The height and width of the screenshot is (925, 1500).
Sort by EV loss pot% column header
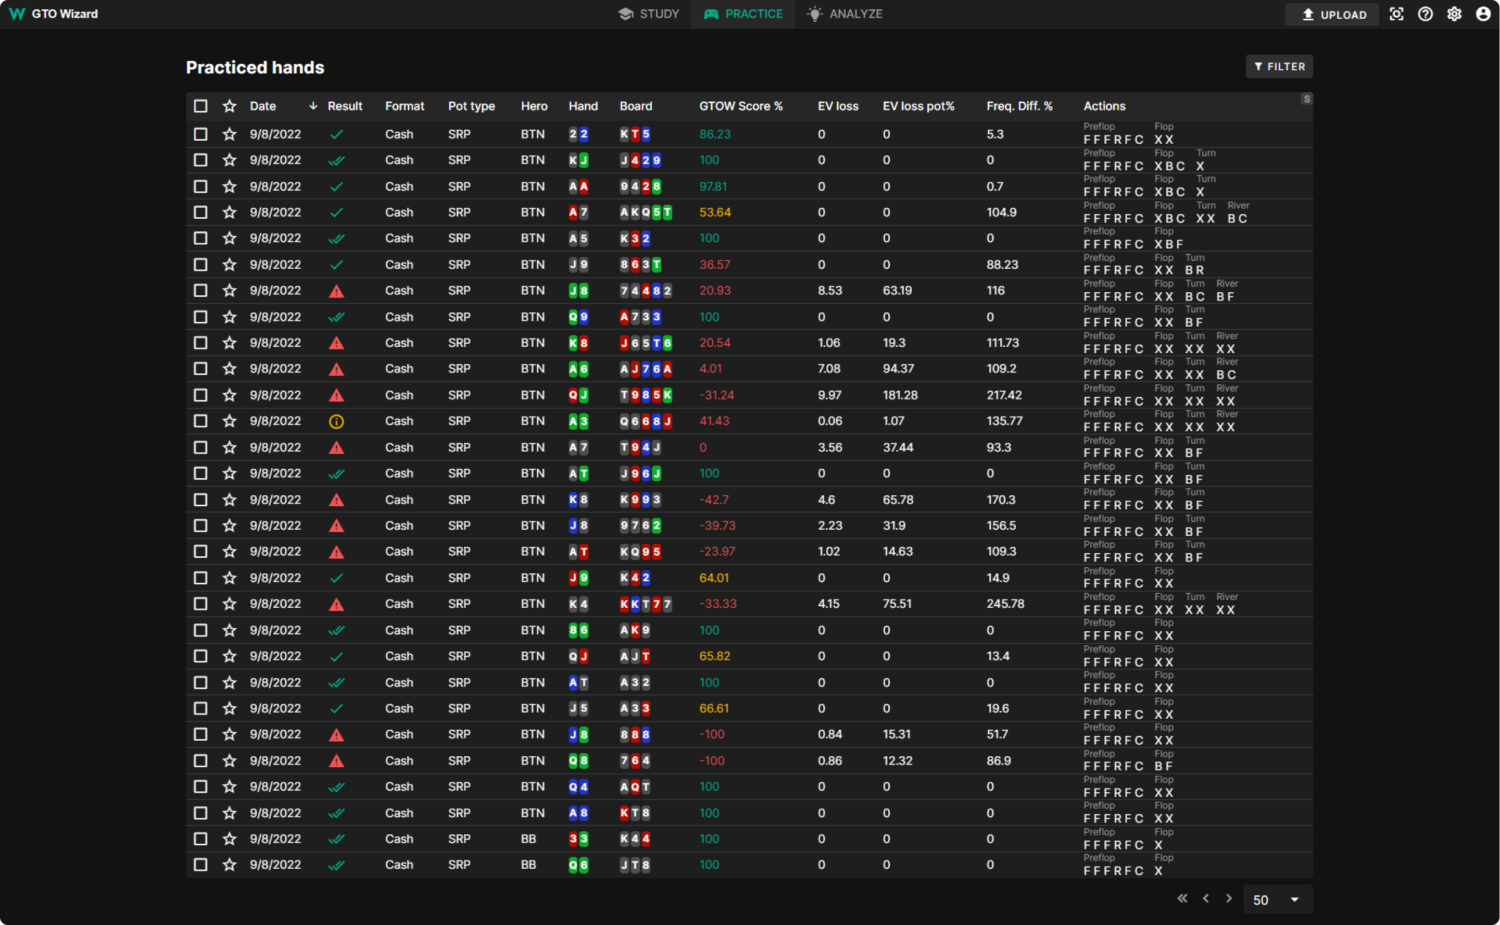(918, 106)
